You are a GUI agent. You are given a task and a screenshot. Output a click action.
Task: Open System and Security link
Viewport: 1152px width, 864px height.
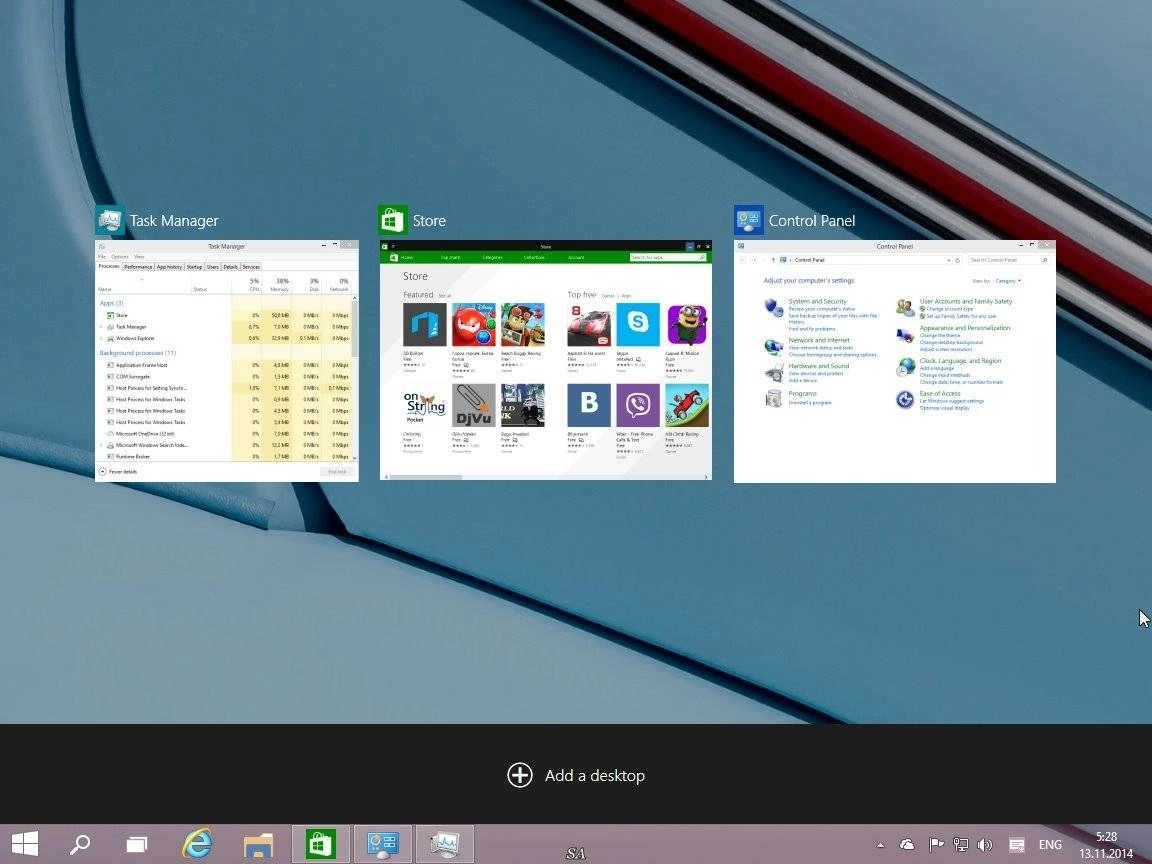coord(818,301)
